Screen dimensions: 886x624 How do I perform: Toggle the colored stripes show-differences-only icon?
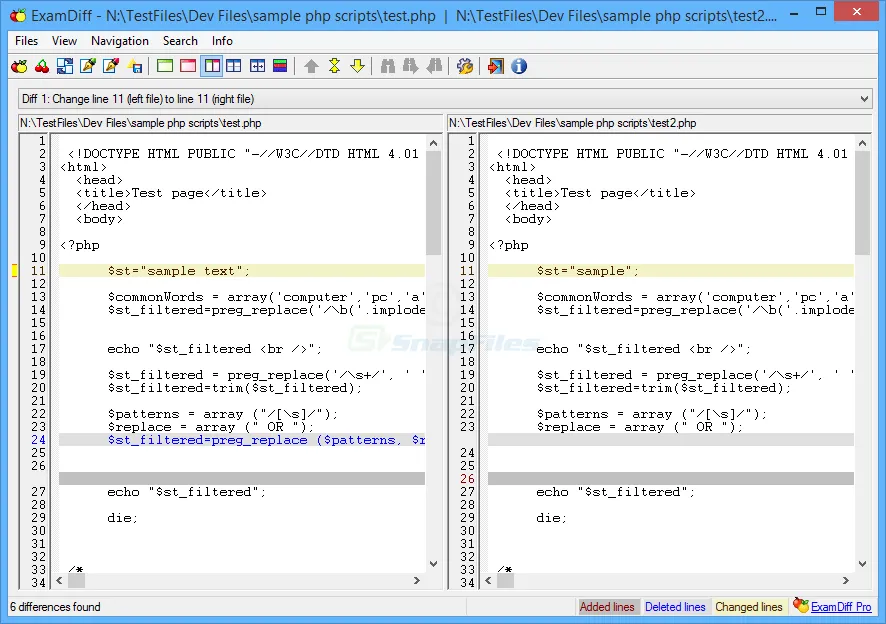(x=280, y=66)
